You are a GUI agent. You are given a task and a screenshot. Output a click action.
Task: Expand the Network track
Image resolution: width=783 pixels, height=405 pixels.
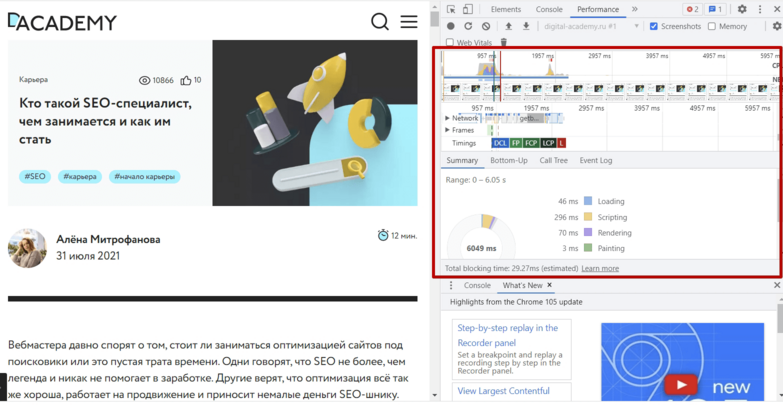447,118
